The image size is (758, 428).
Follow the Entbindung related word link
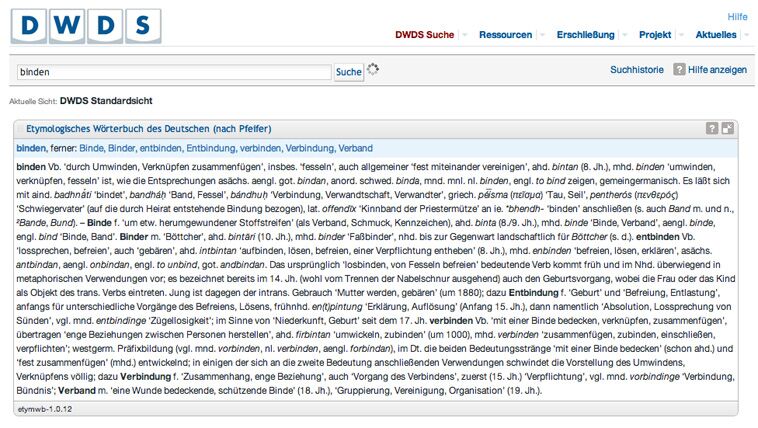[x=210, y=148]
